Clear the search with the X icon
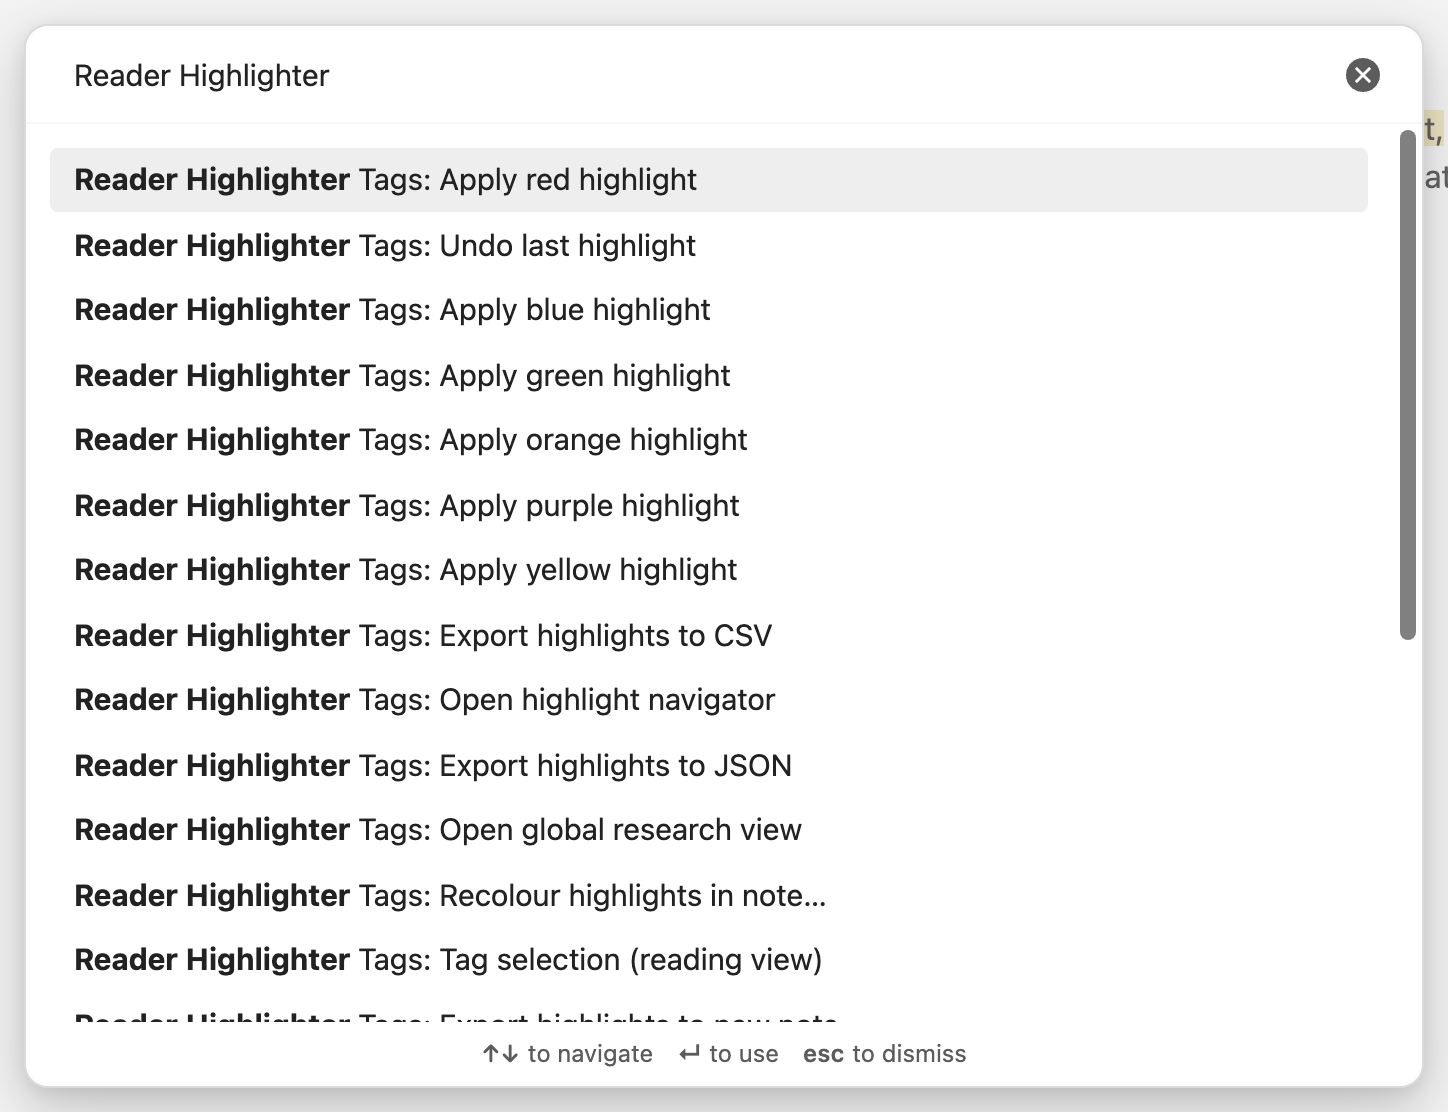This screenshot has height=1112, width=1448. (x=1362, y=75)
